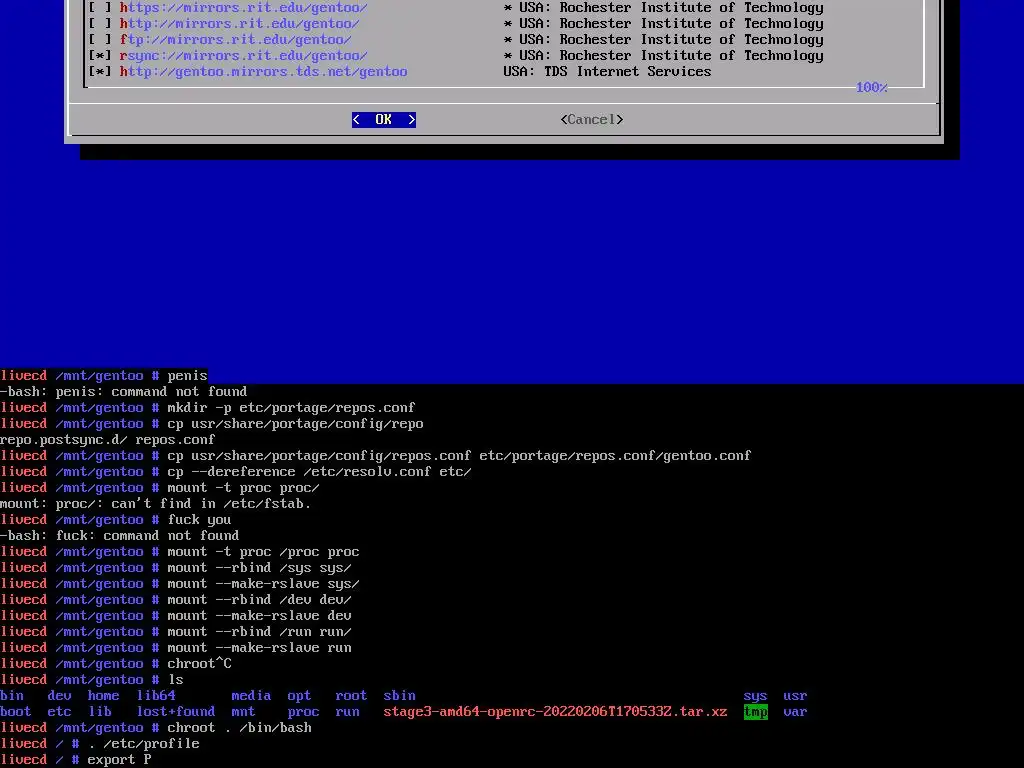Click 'mount --rbind /run run/' command
This screenshot has width=1024, height=768.
259,632
